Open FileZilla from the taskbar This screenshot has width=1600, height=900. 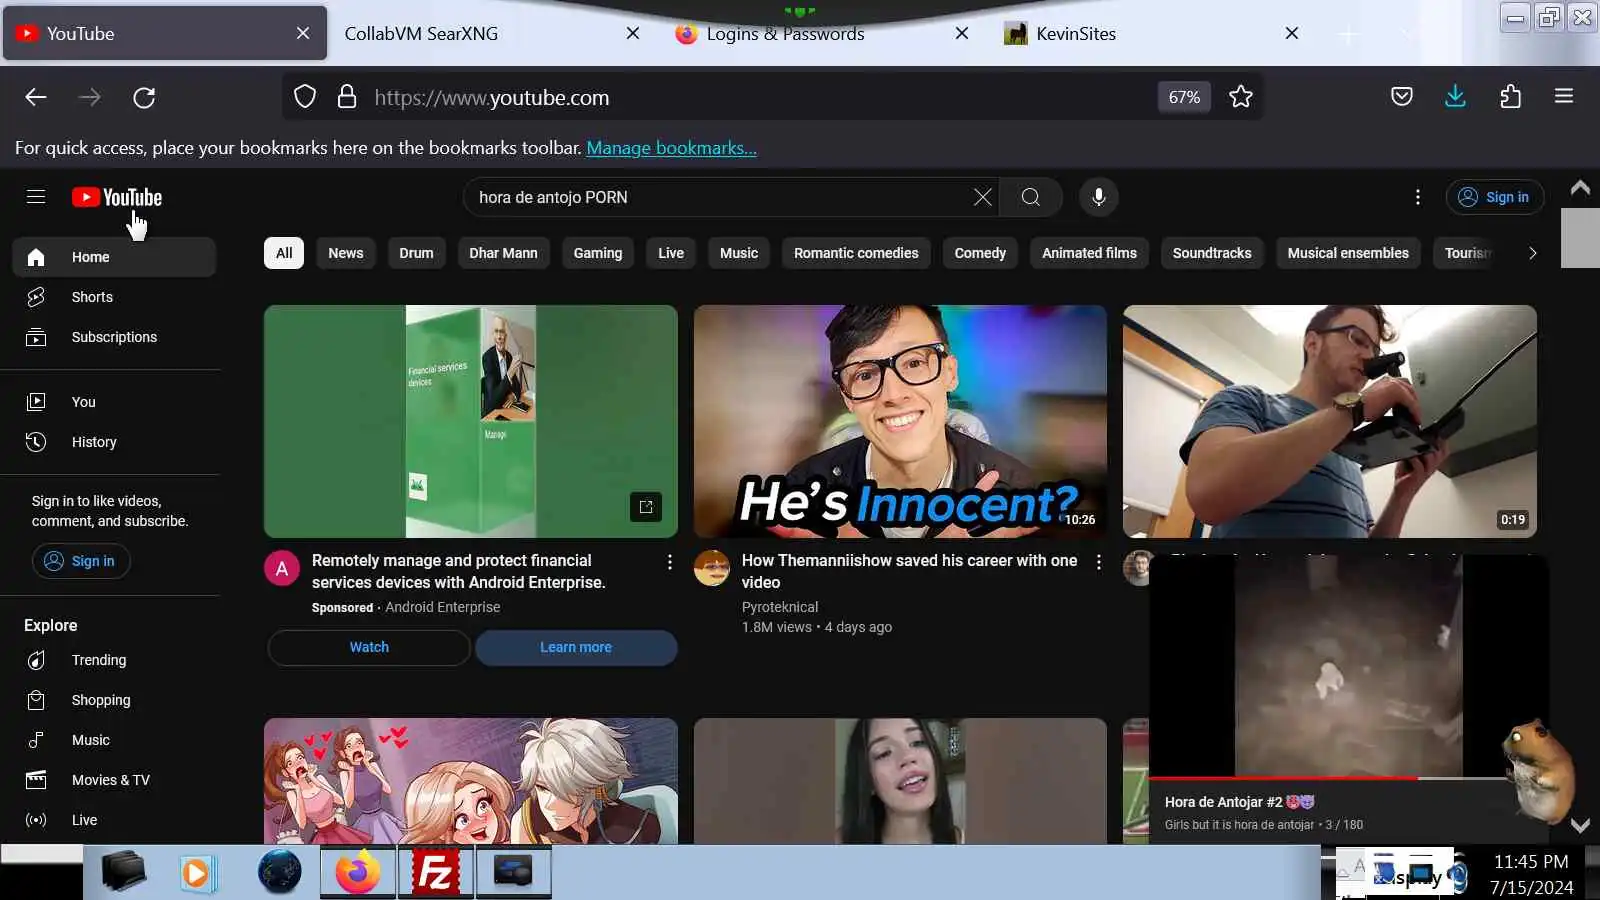(435, 872)
